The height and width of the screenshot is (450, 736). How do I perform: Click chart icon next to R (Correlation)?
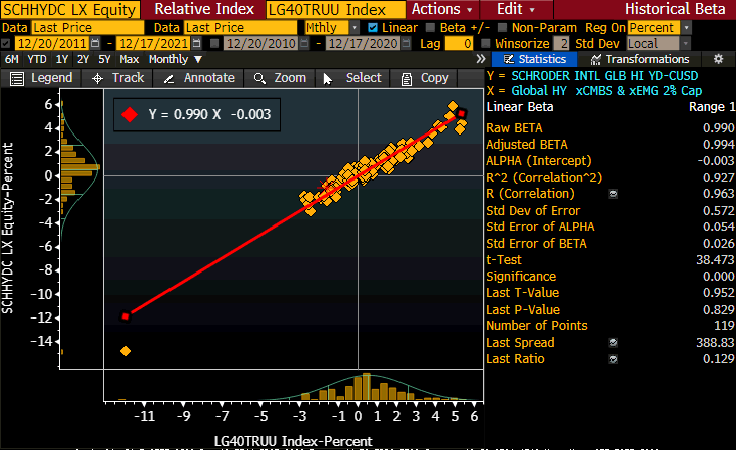[613, 193]
